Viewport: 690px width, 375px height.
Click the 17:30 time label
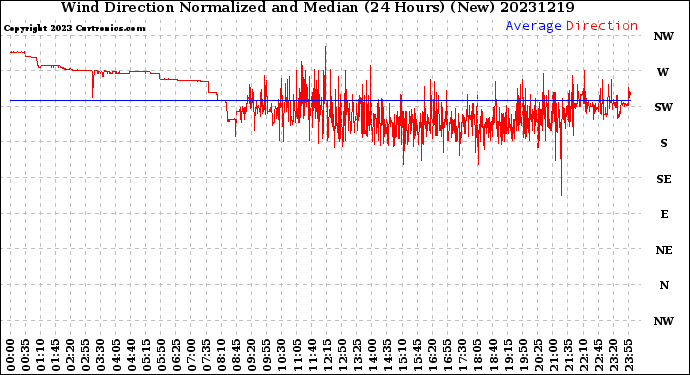(462, 355)
